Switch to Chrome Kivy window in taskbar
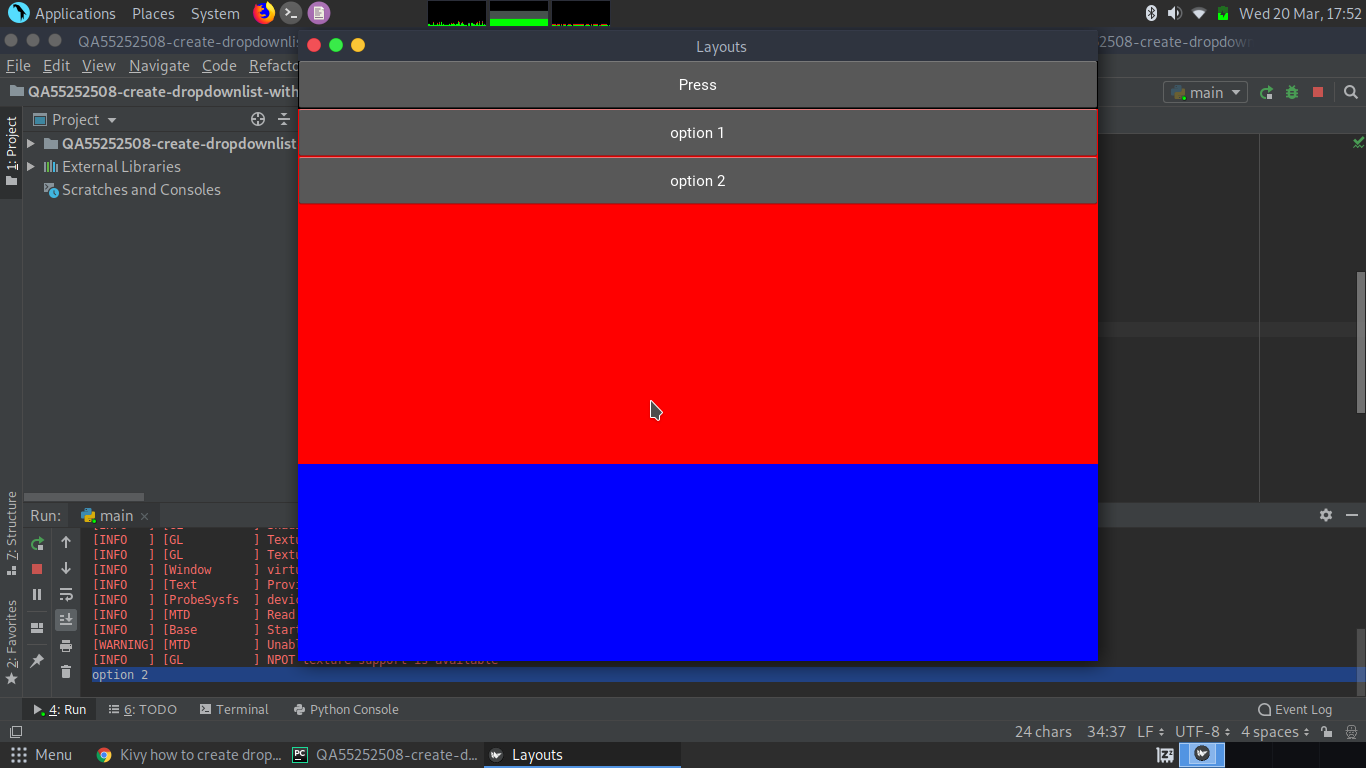This screenshot has height=768, width=1366. (x=189, y=755)
